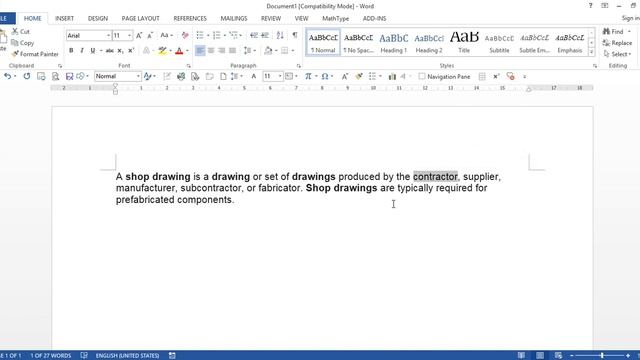Open the HOME ribbon tab

tap(32, 18)
